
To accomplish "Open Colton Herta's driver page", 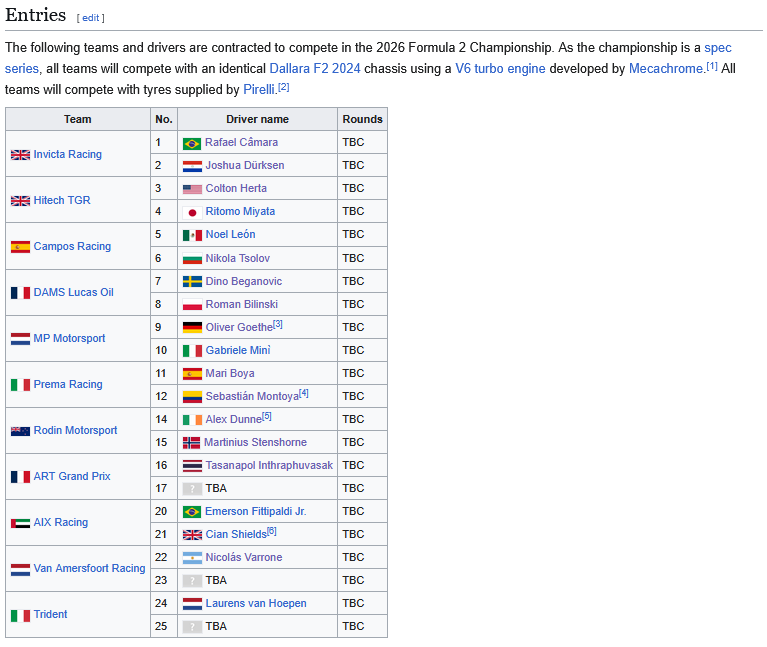I will (x=236, y=188).
